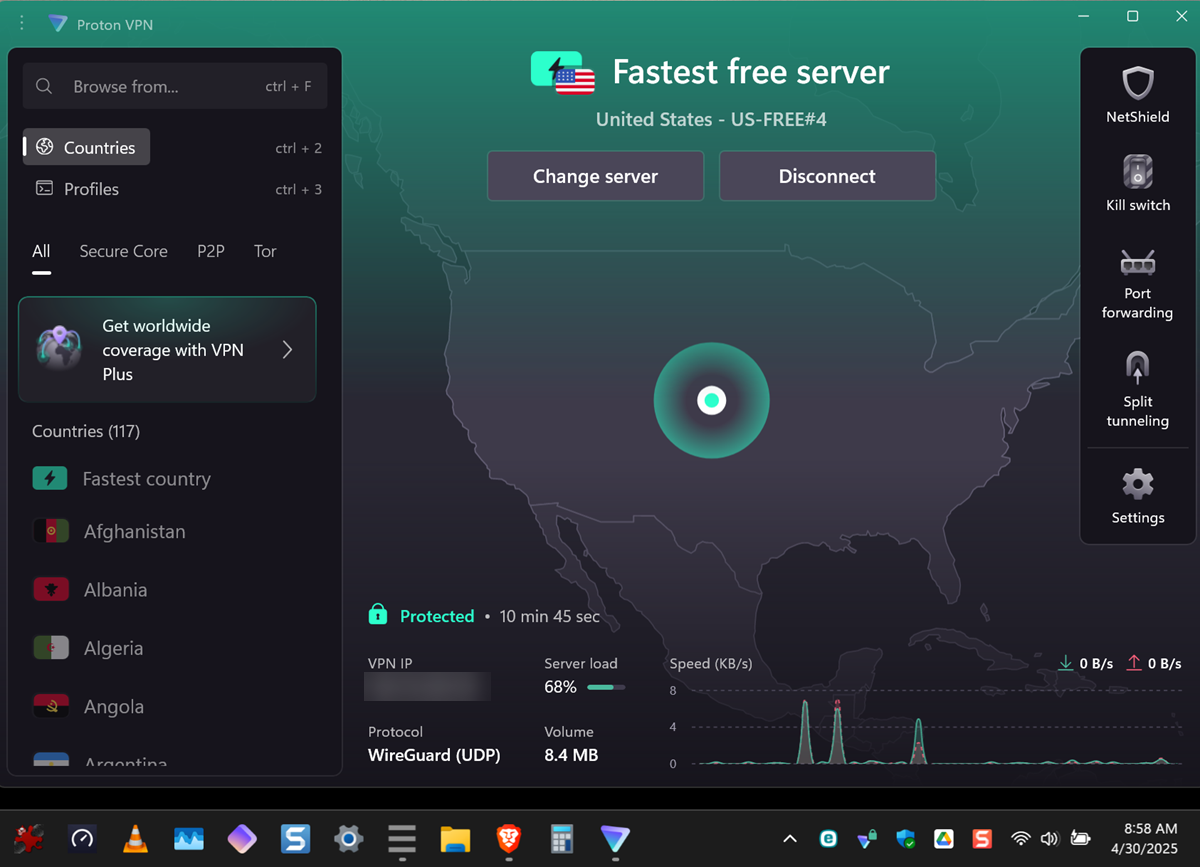
Task: Click the Countries globe icon
Action: point(44,147)
